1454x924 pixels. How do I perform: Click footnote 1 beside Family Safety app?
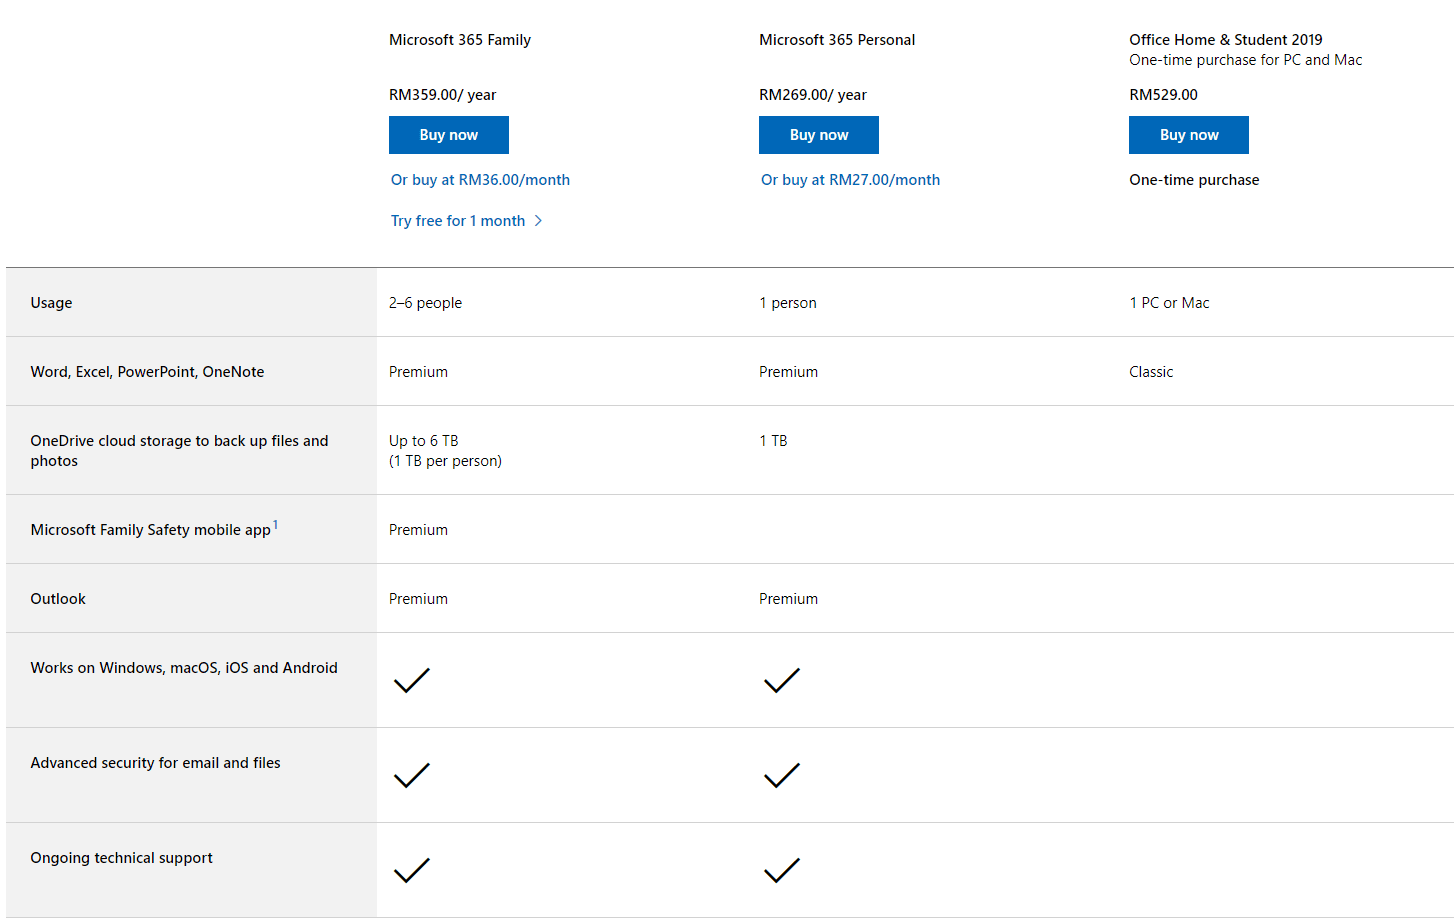pyautogui.click(x=276, y=525)
